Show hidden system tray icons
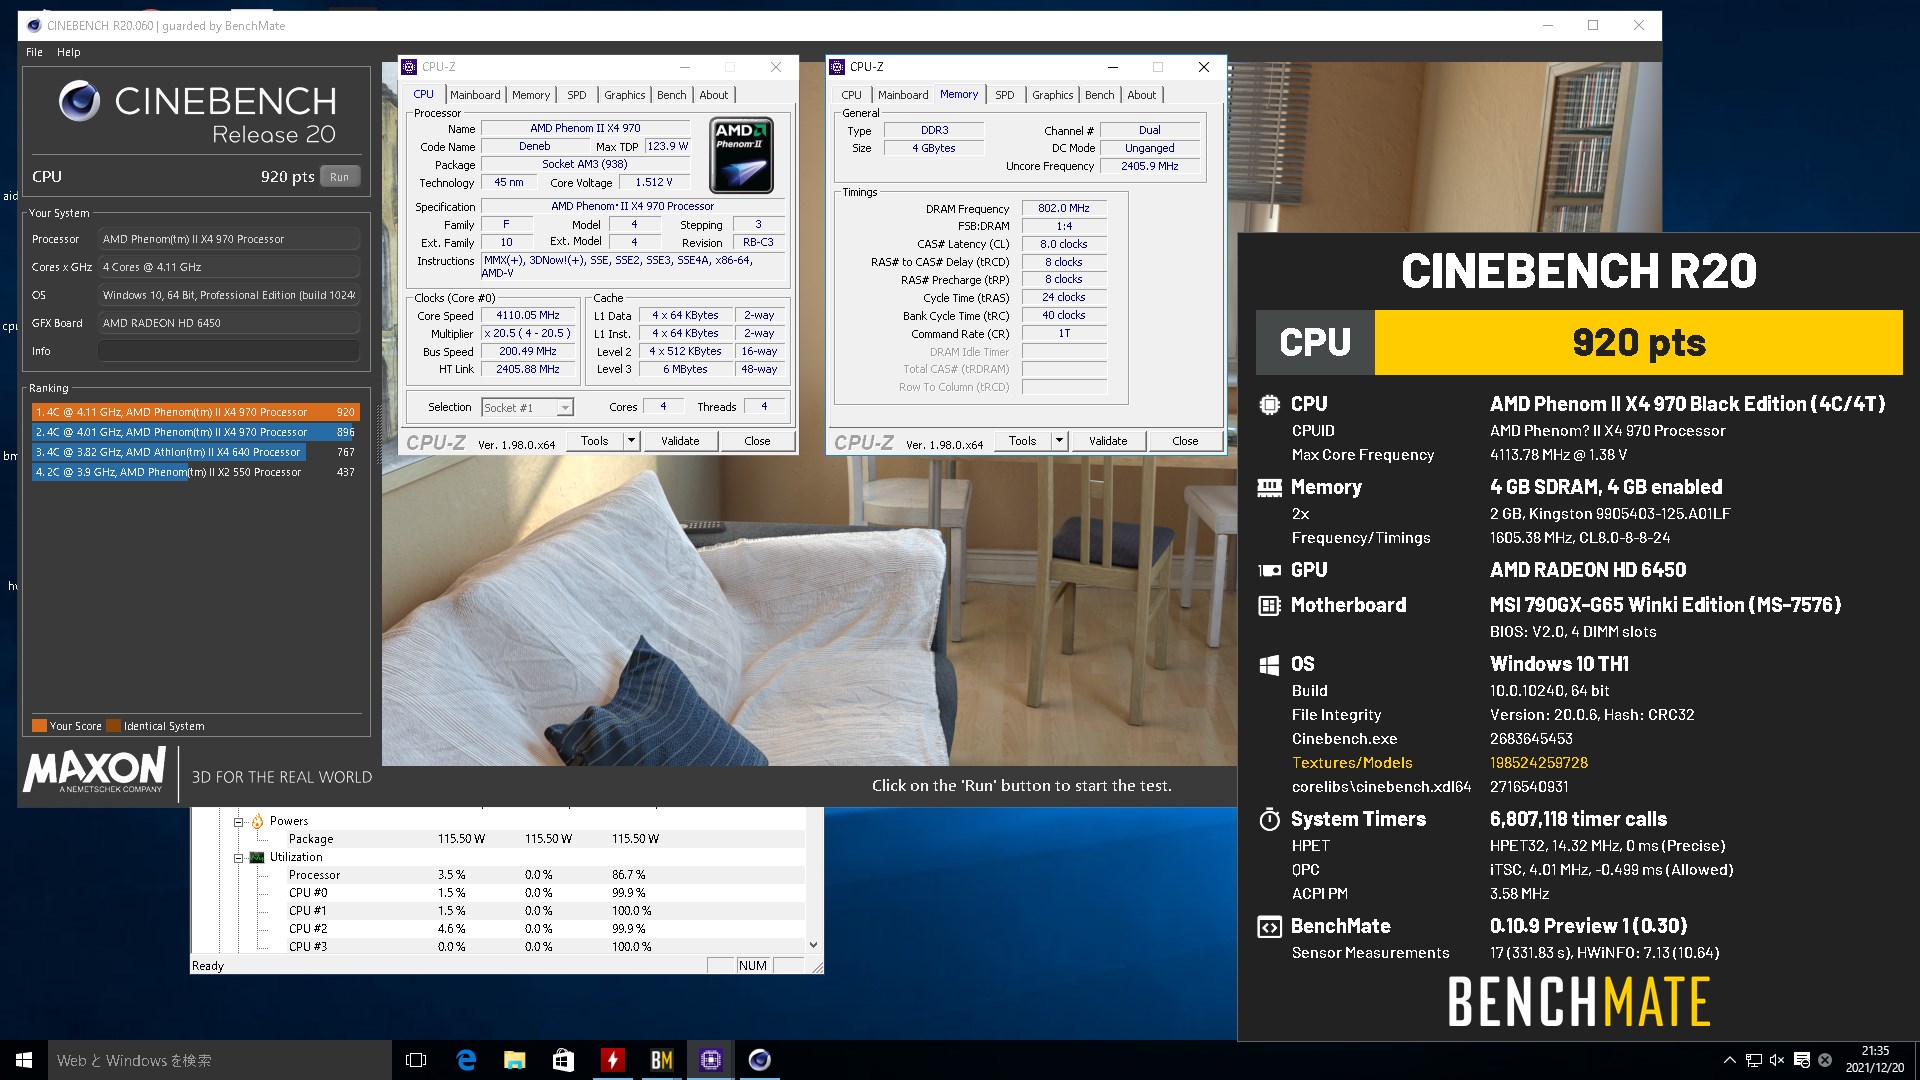 (x=1729, y=1060)
